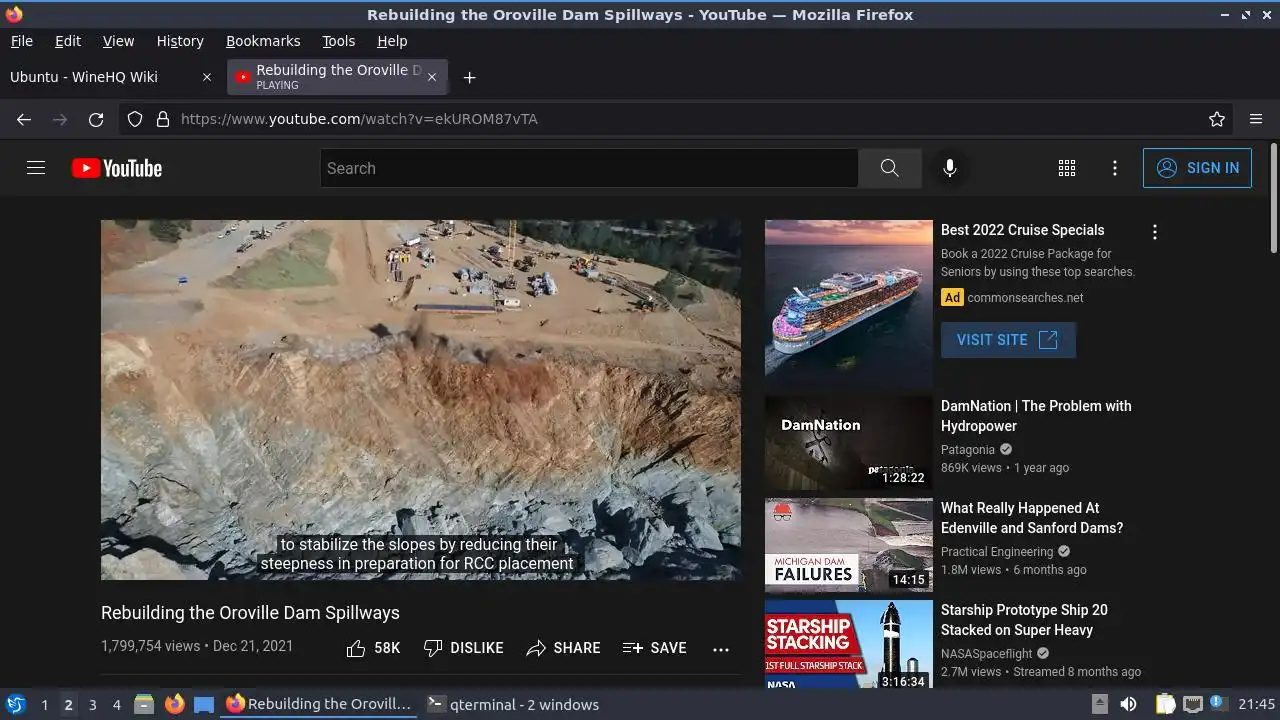
Task: Switch to virtual desktop 4
Action: point(116,704)
